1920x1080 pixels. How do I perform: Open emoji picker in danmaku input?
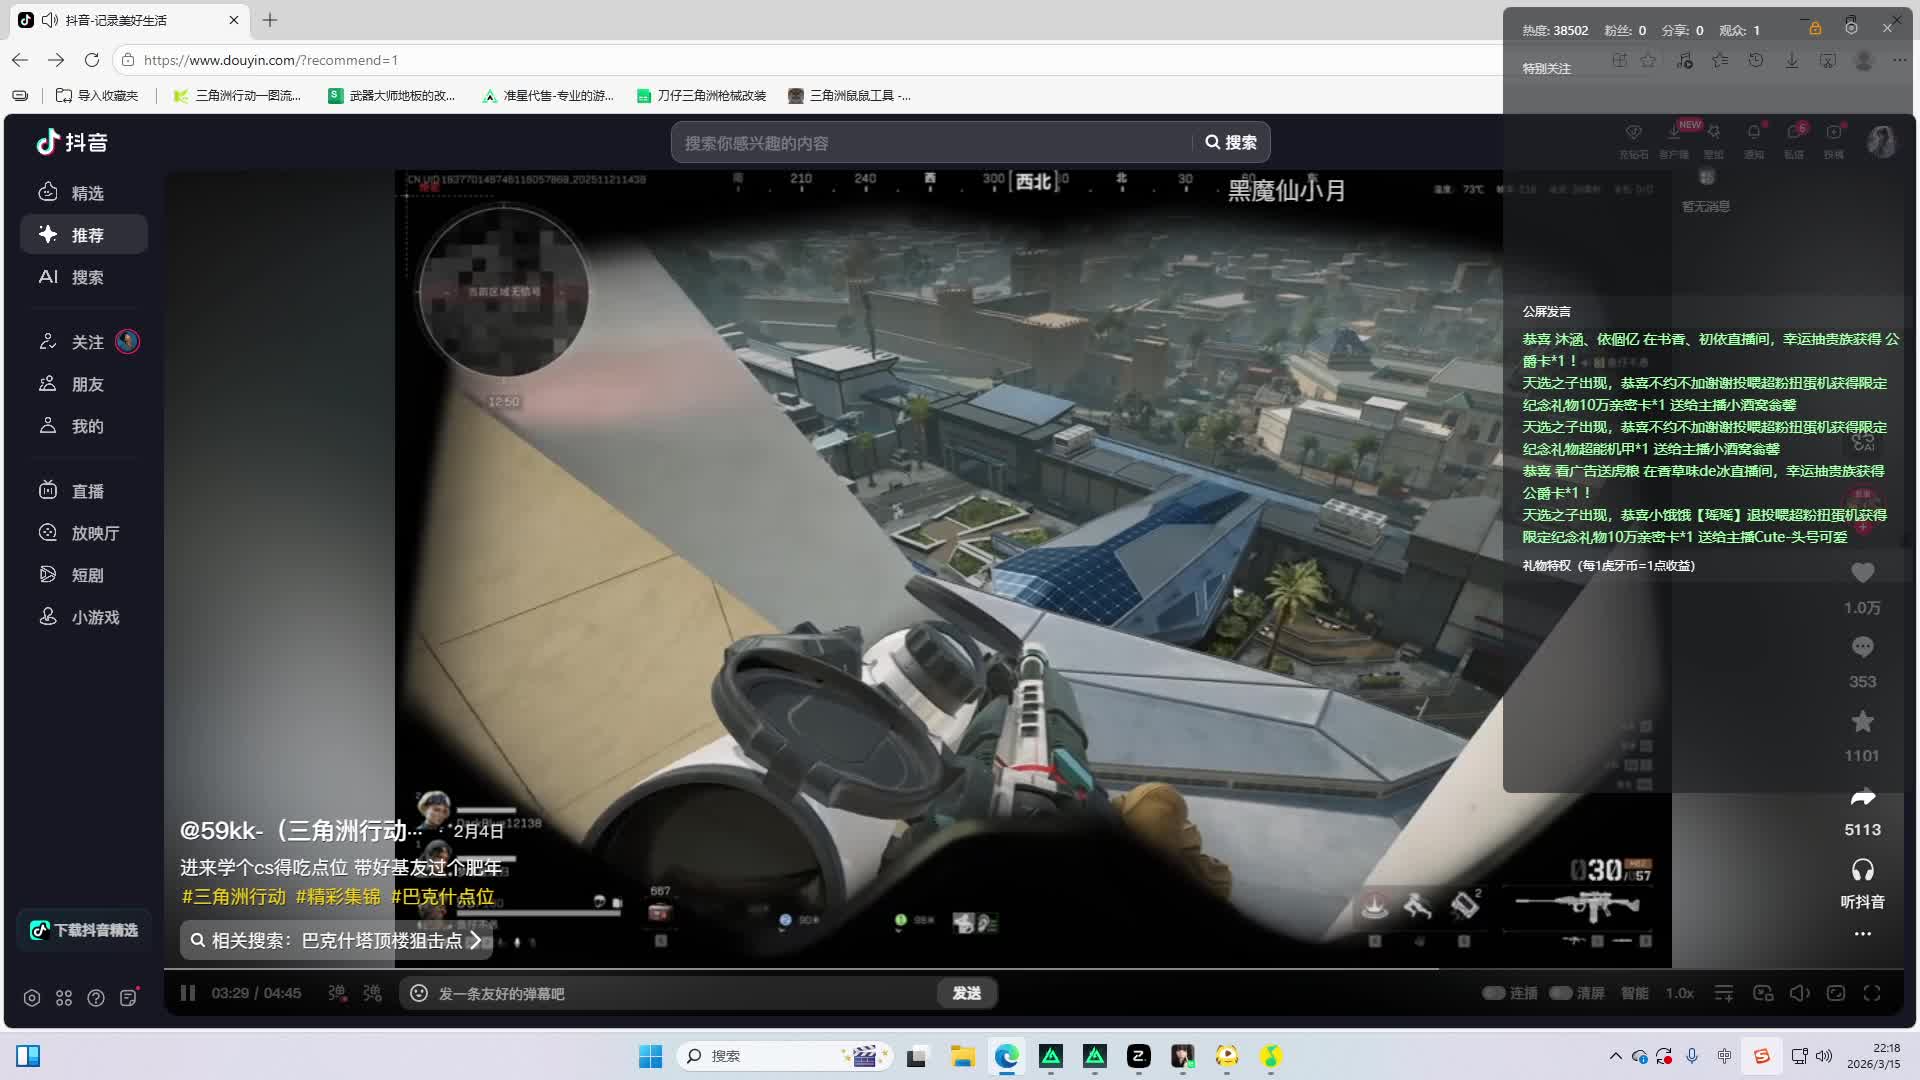point(419,993)
